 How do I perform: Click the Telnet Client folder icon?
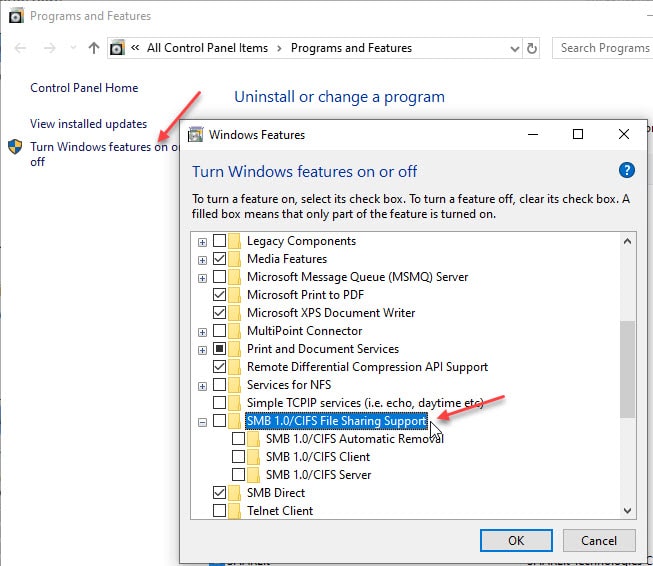pyautogui.click(x=234, y=511)
